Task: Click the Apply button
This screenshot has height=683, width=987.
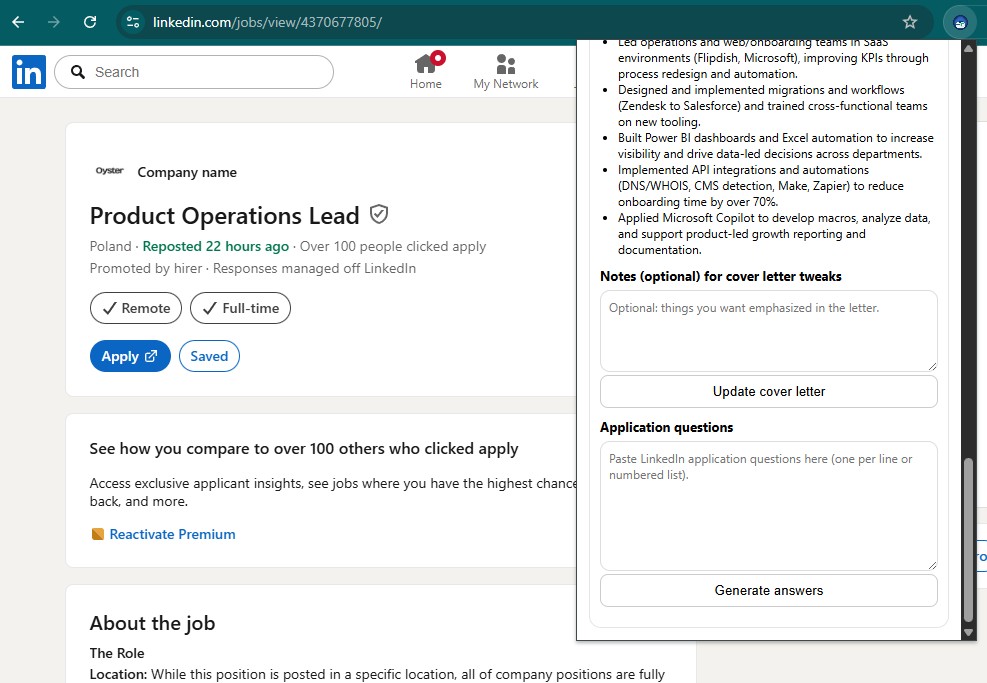Action: tap(130, 356)
